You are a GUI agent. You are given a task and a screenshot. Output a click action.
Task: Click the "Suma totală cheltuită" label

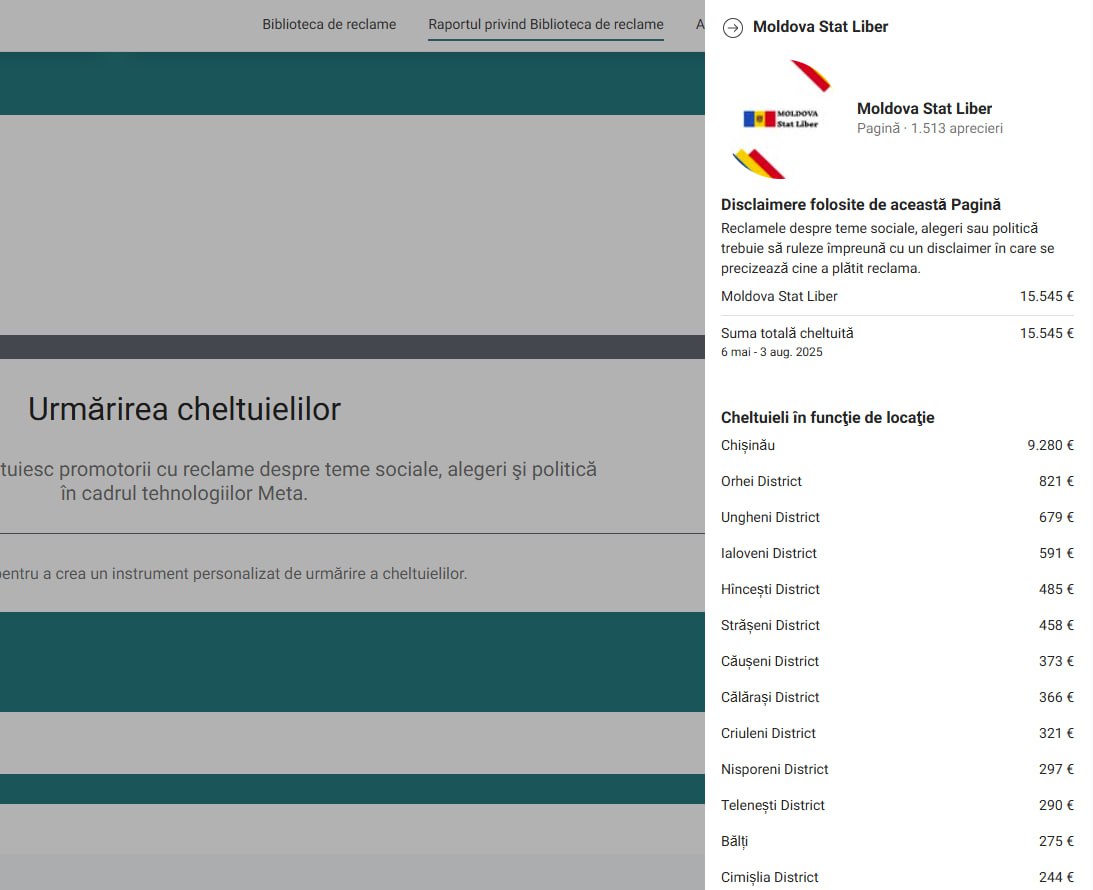click(787, 333)
